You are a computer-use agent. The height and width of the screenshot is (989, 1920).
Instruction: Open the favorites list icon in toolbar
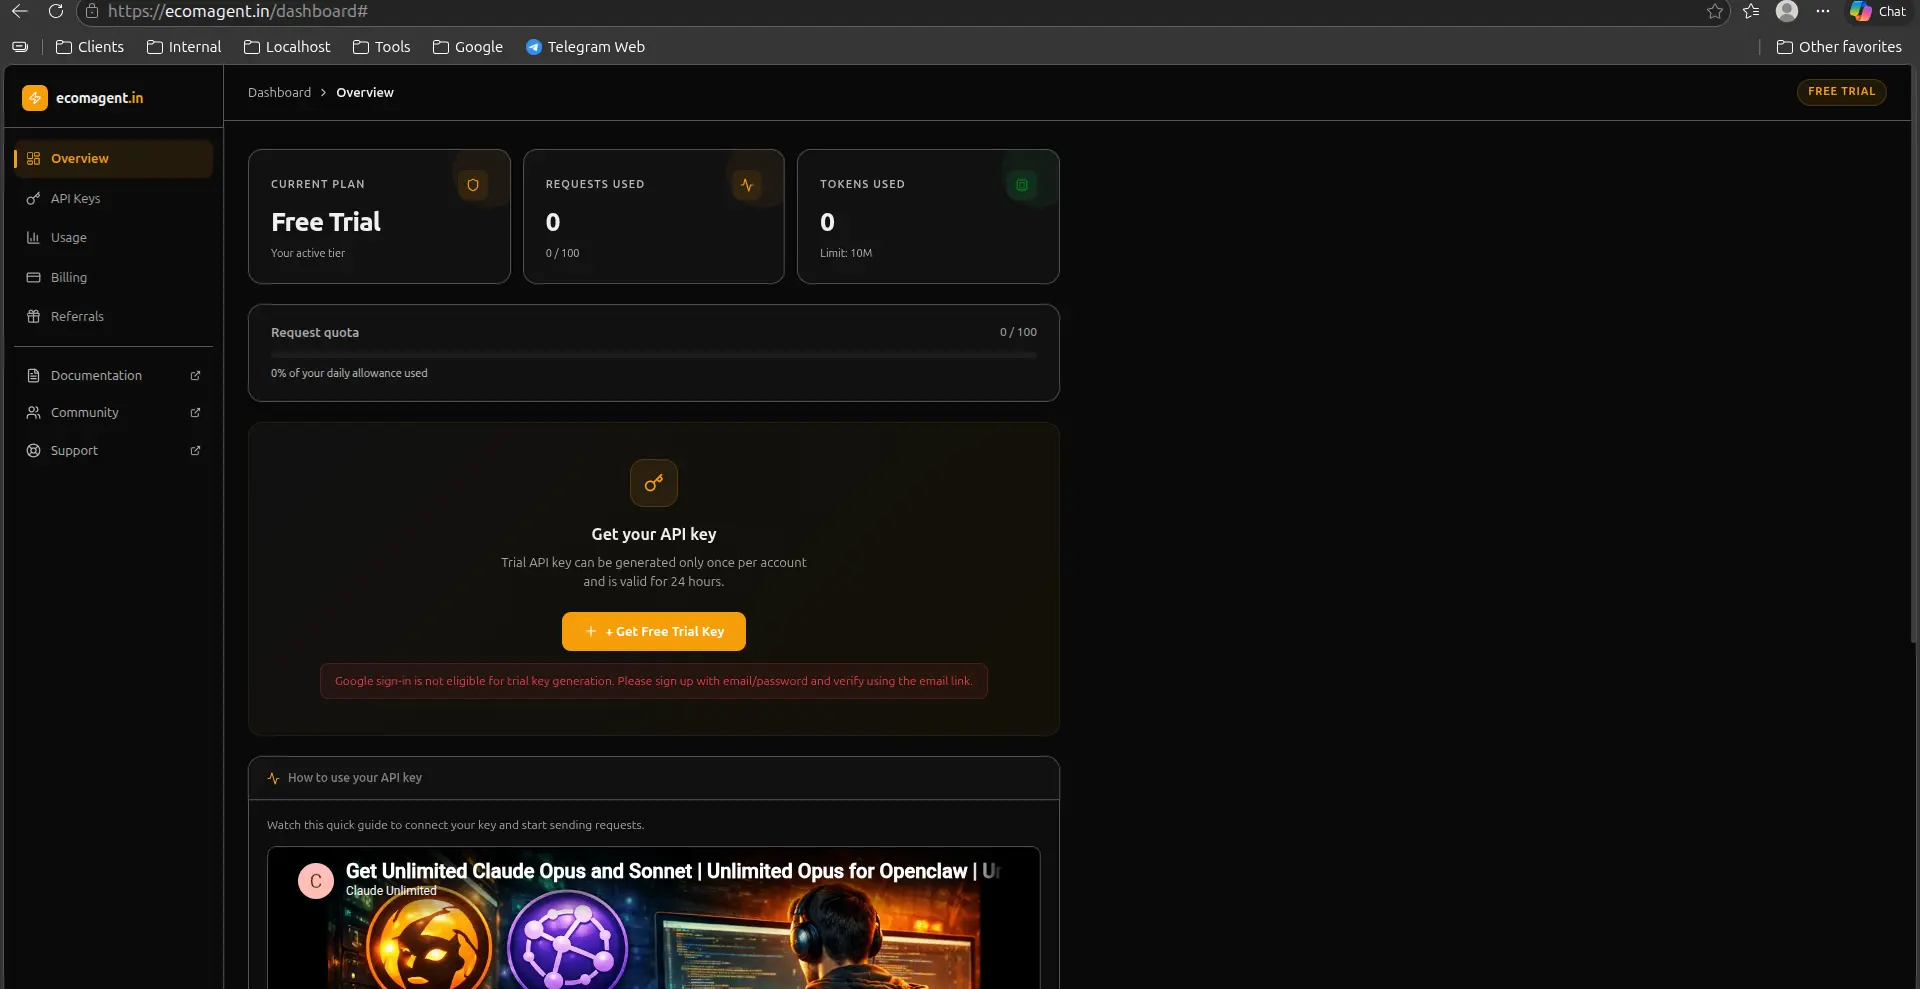point(1751,11)
